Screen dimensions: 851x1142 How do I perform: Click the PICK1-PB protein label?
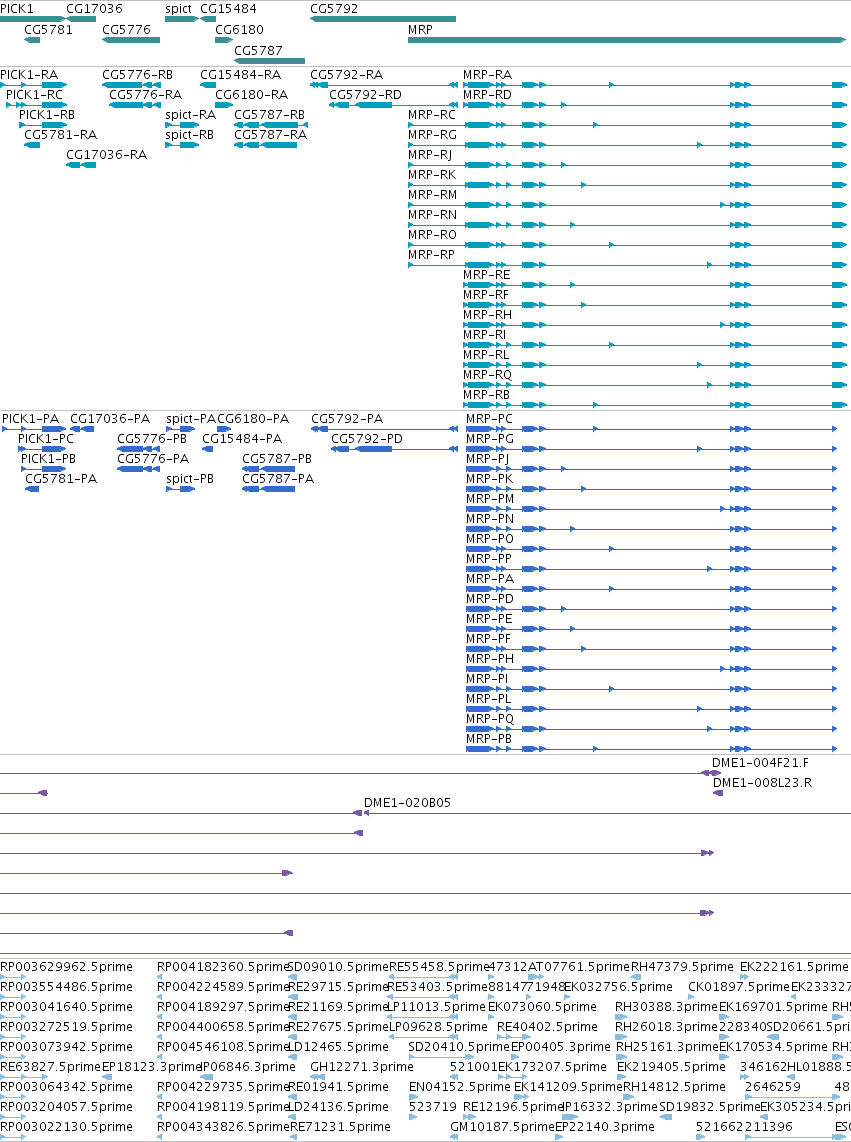[48, 459]
